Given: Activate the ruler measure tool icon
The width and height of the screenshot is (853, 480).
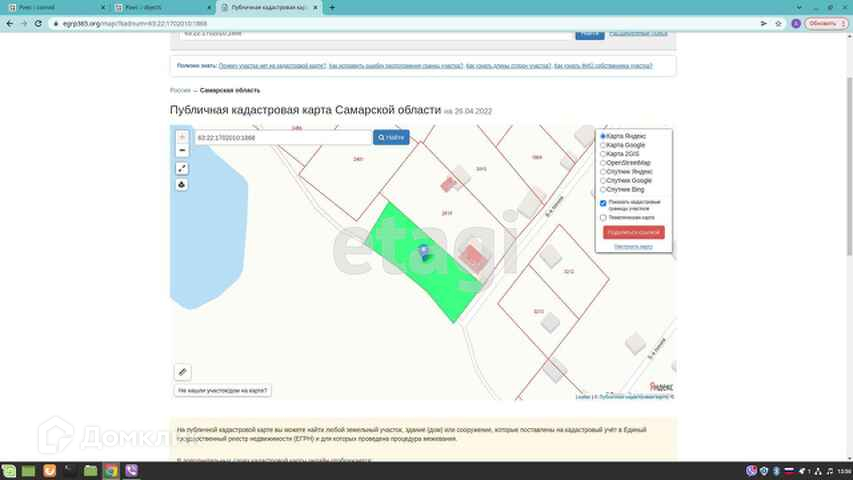Looking at the screenshot, I should [182, 372].
